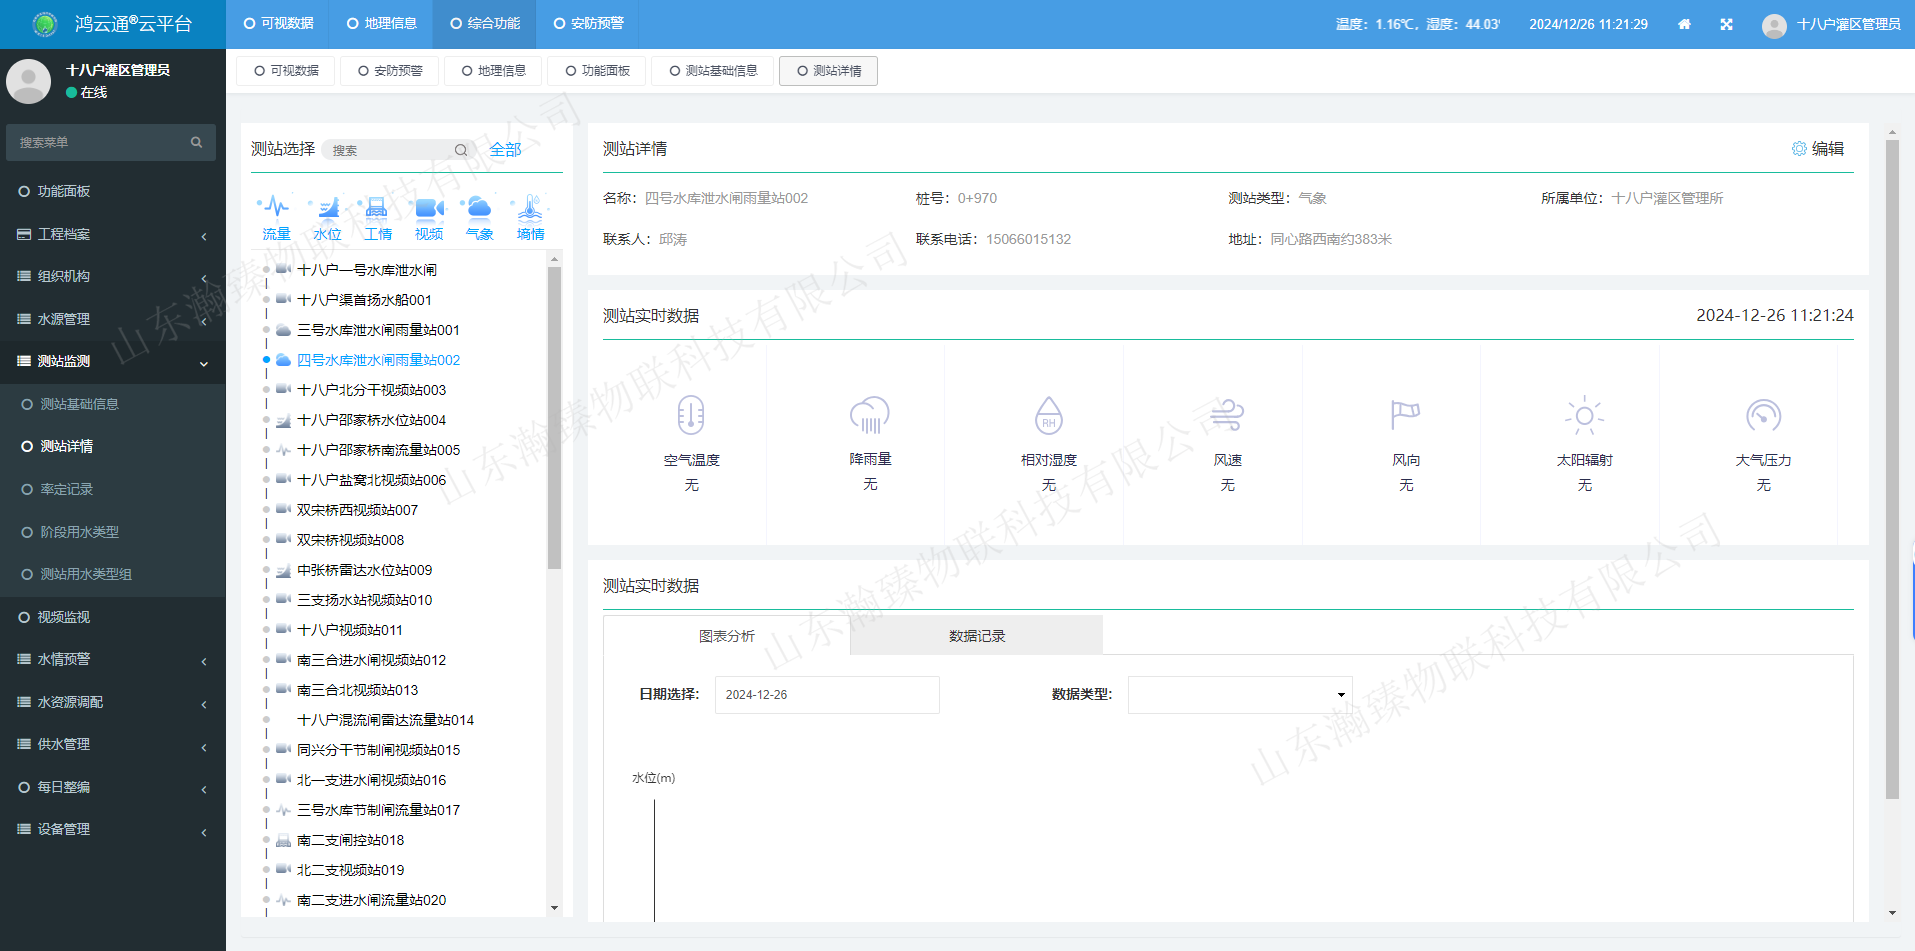Switch to the 数据记录 tab

[x=976, y=635]
